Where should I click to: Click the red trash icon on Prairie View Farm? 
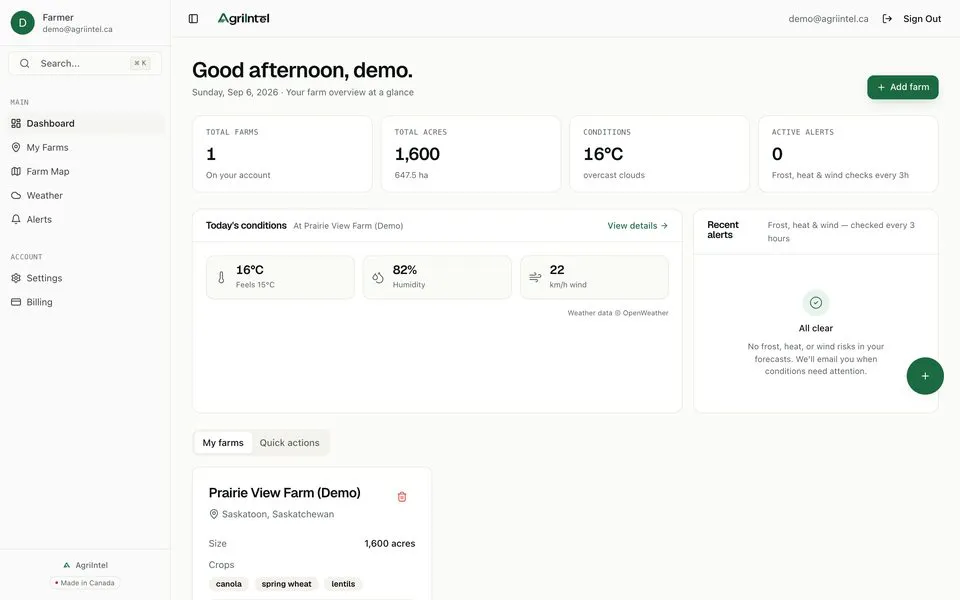402,497
